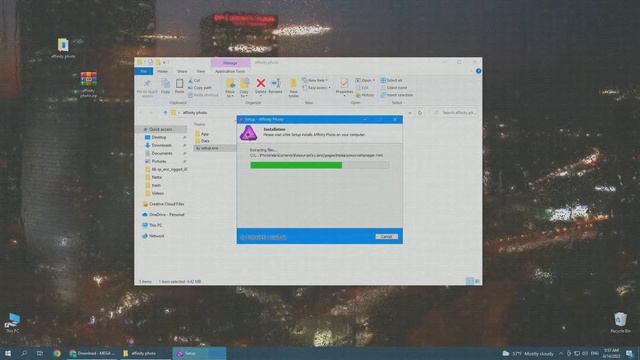Open the File tab in Explorer
640x360 pixels.
tap(144, 71)
